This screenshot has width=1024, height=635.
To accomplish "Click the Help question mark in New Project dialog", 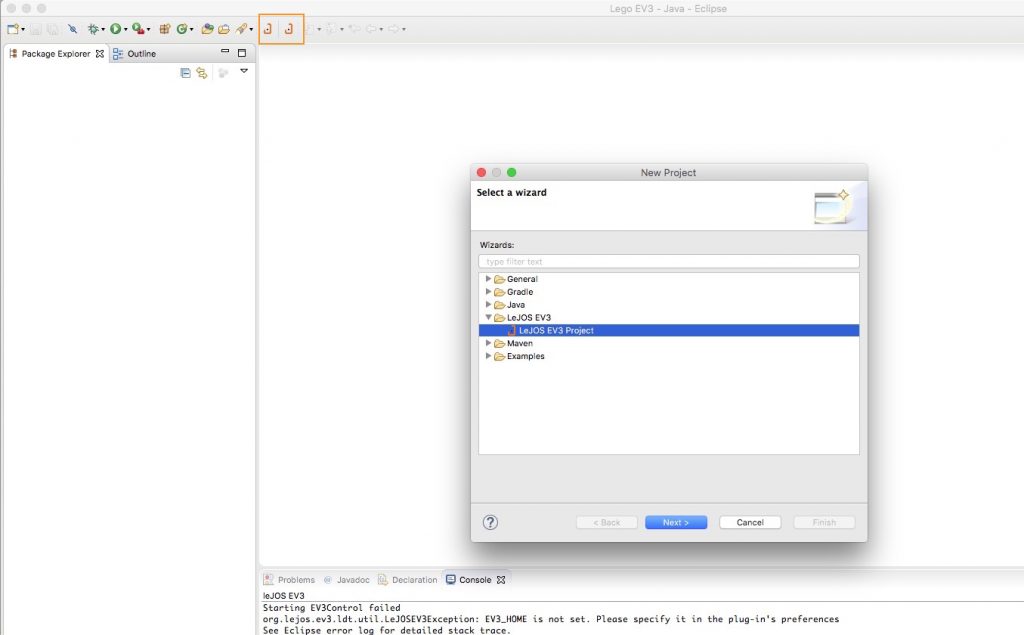I will point(489,521).
